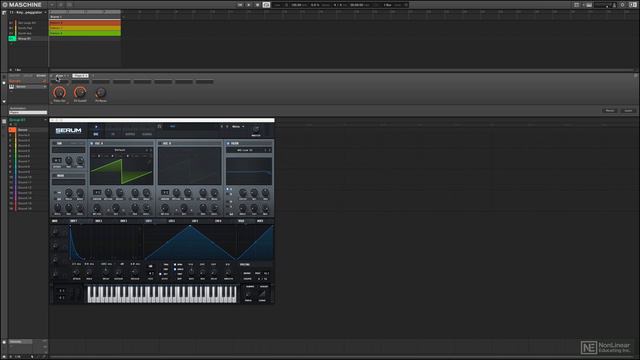
Task: Click the Maschine logo in the header
Action: [22, 4]
